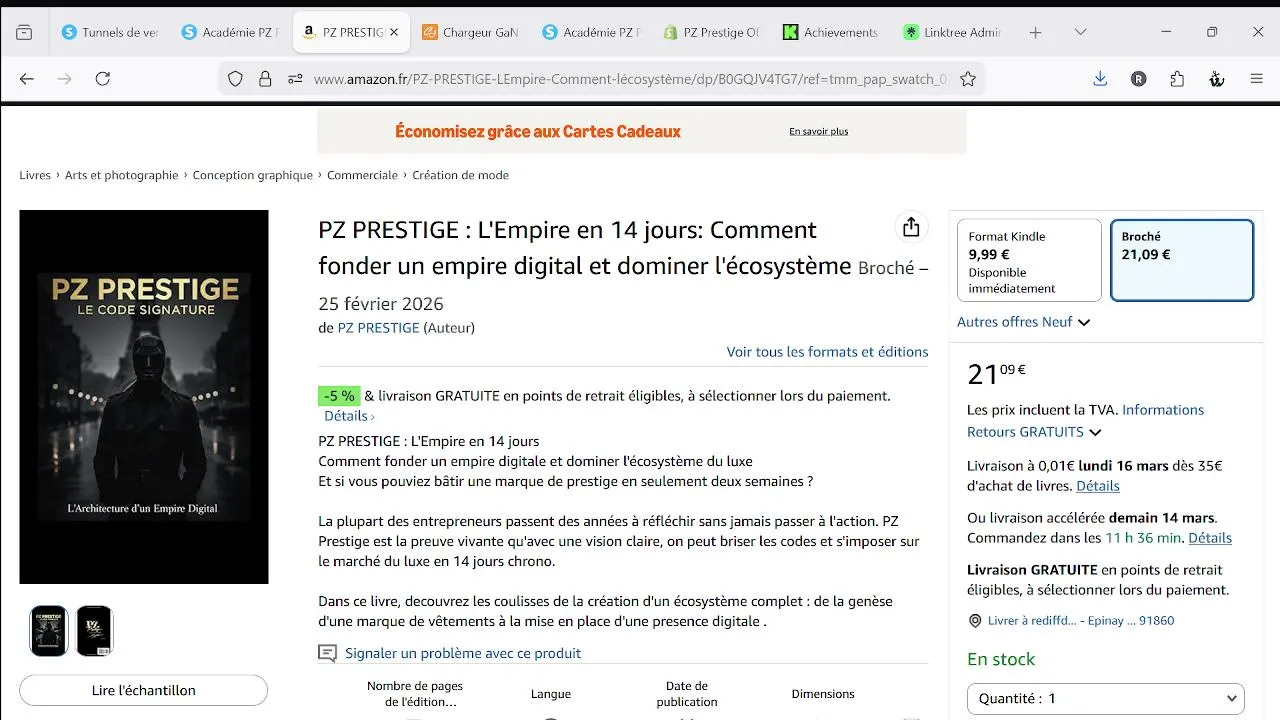Expand the Autres offres Neuf dropdown
The height and width of the screenshot is (720, 1280).
coord(1023,322)
